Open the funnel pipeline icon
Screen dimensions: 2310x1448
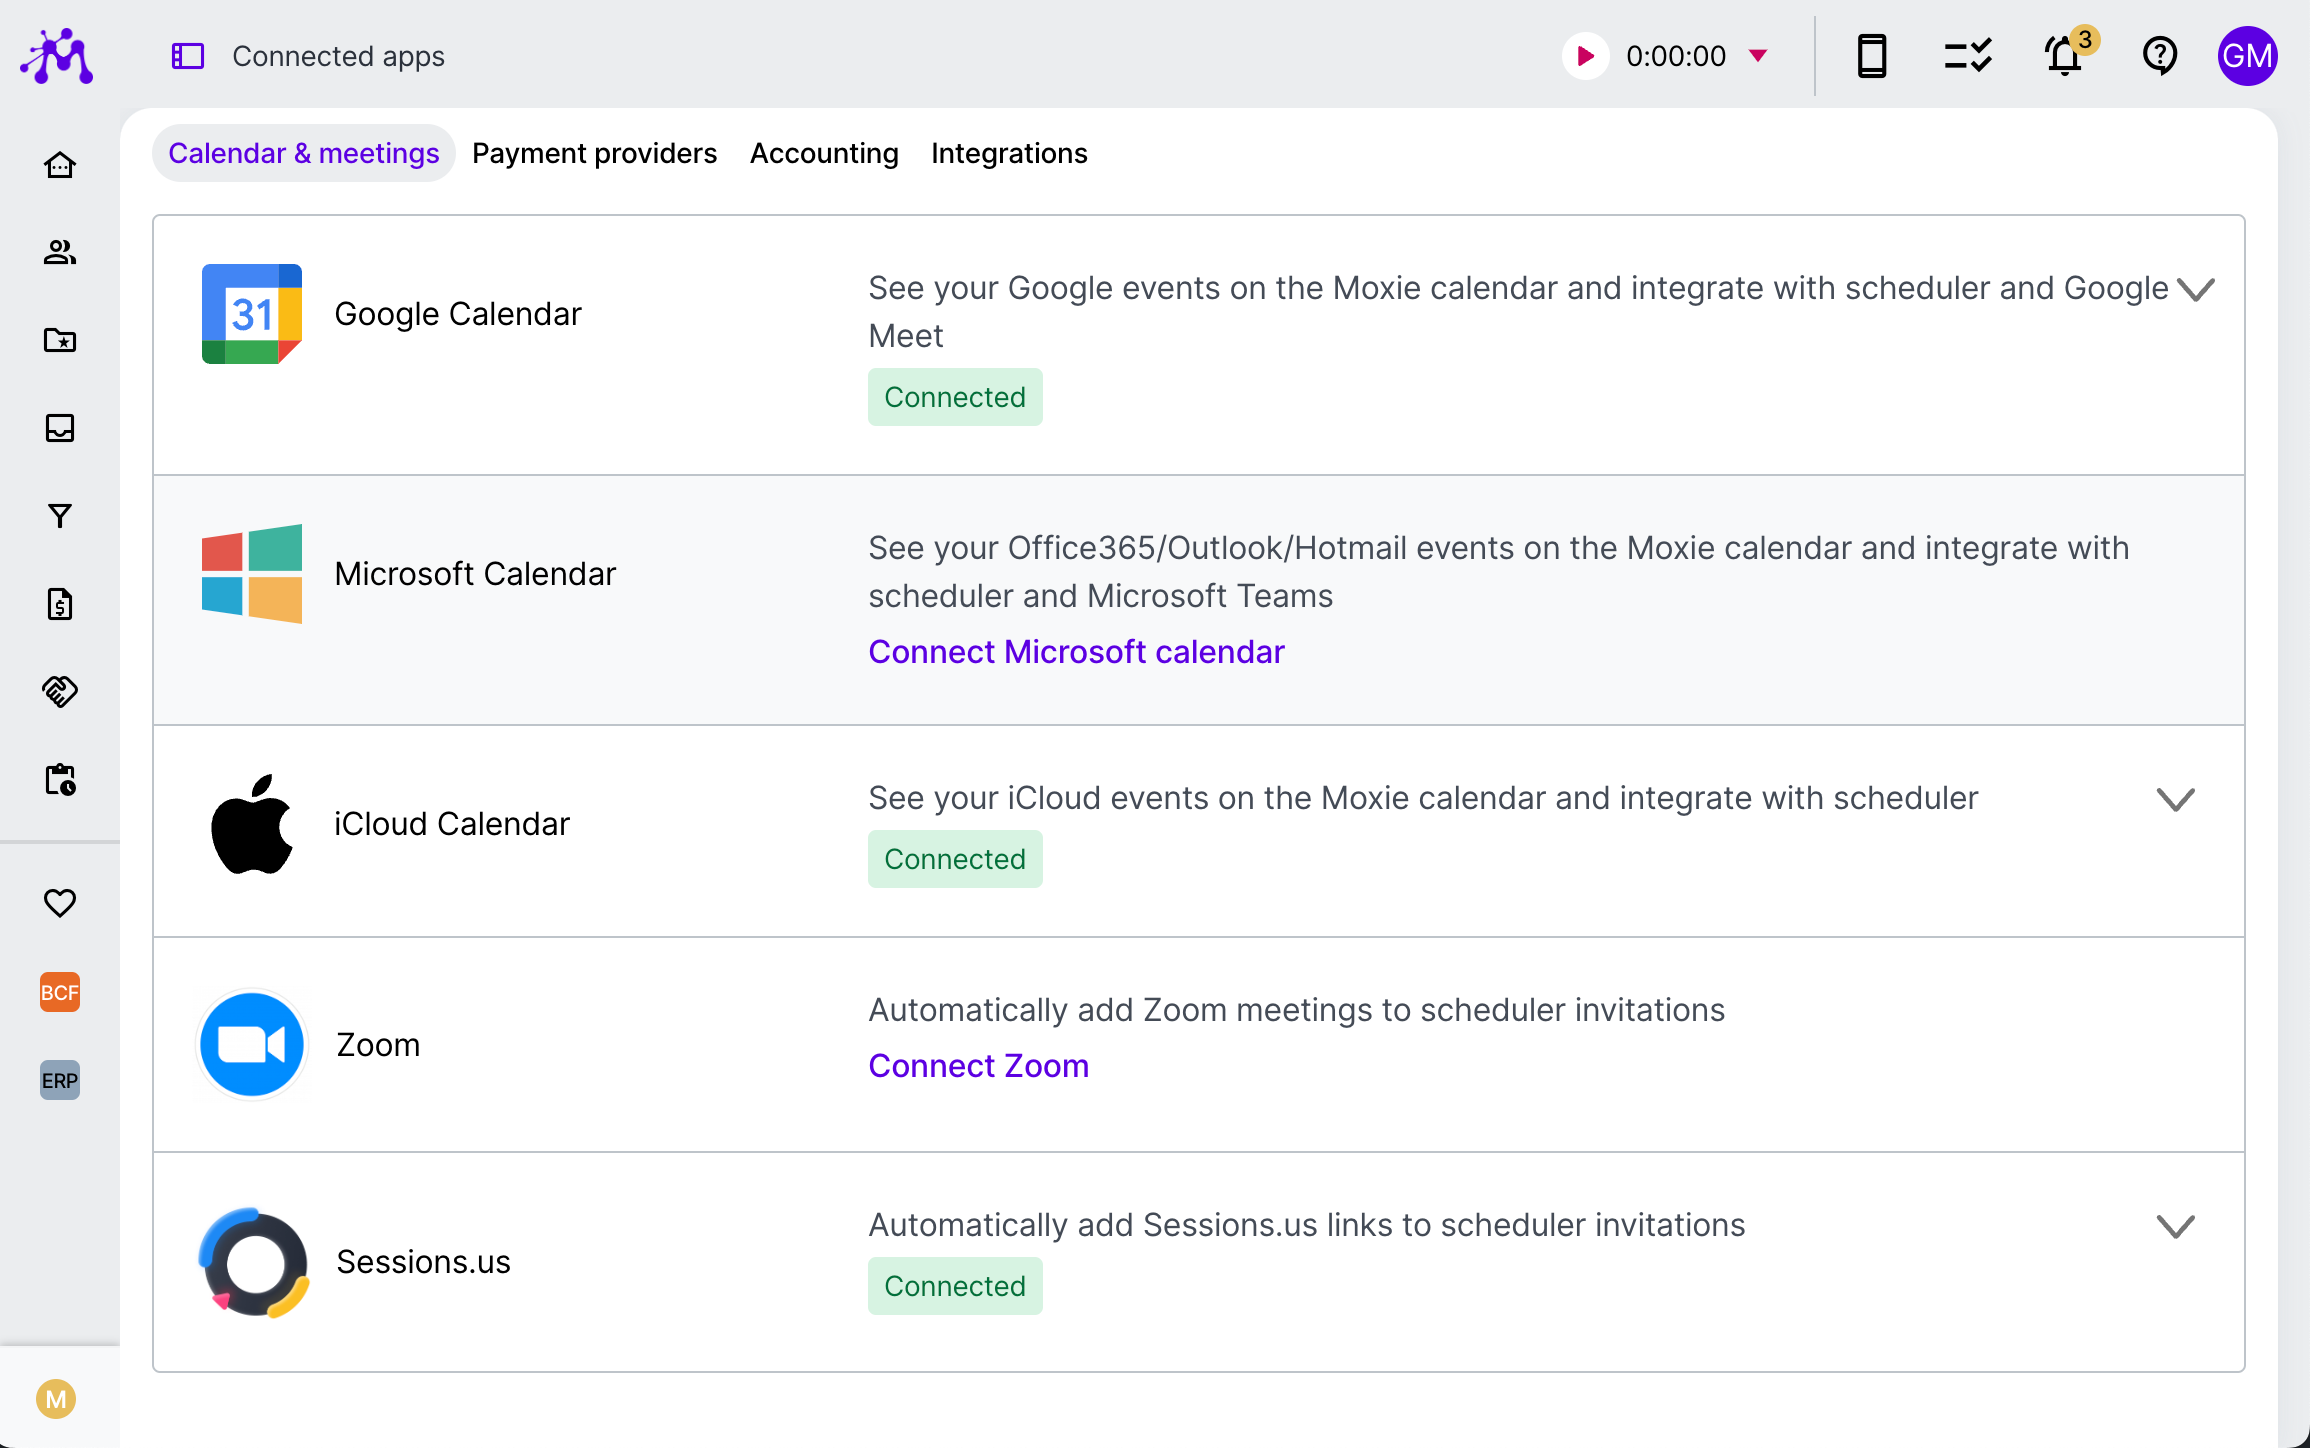point(60,516)
